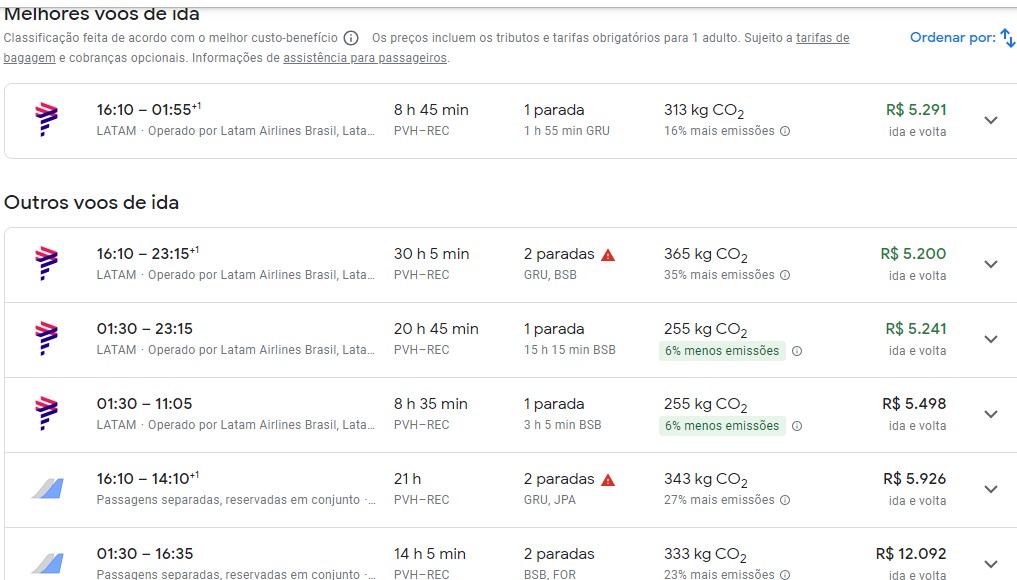Click the 6% menos emissões badge on 20 h 45 min flight
Viewport: 1017px width, 580px height.
click(x=722, y=351)
